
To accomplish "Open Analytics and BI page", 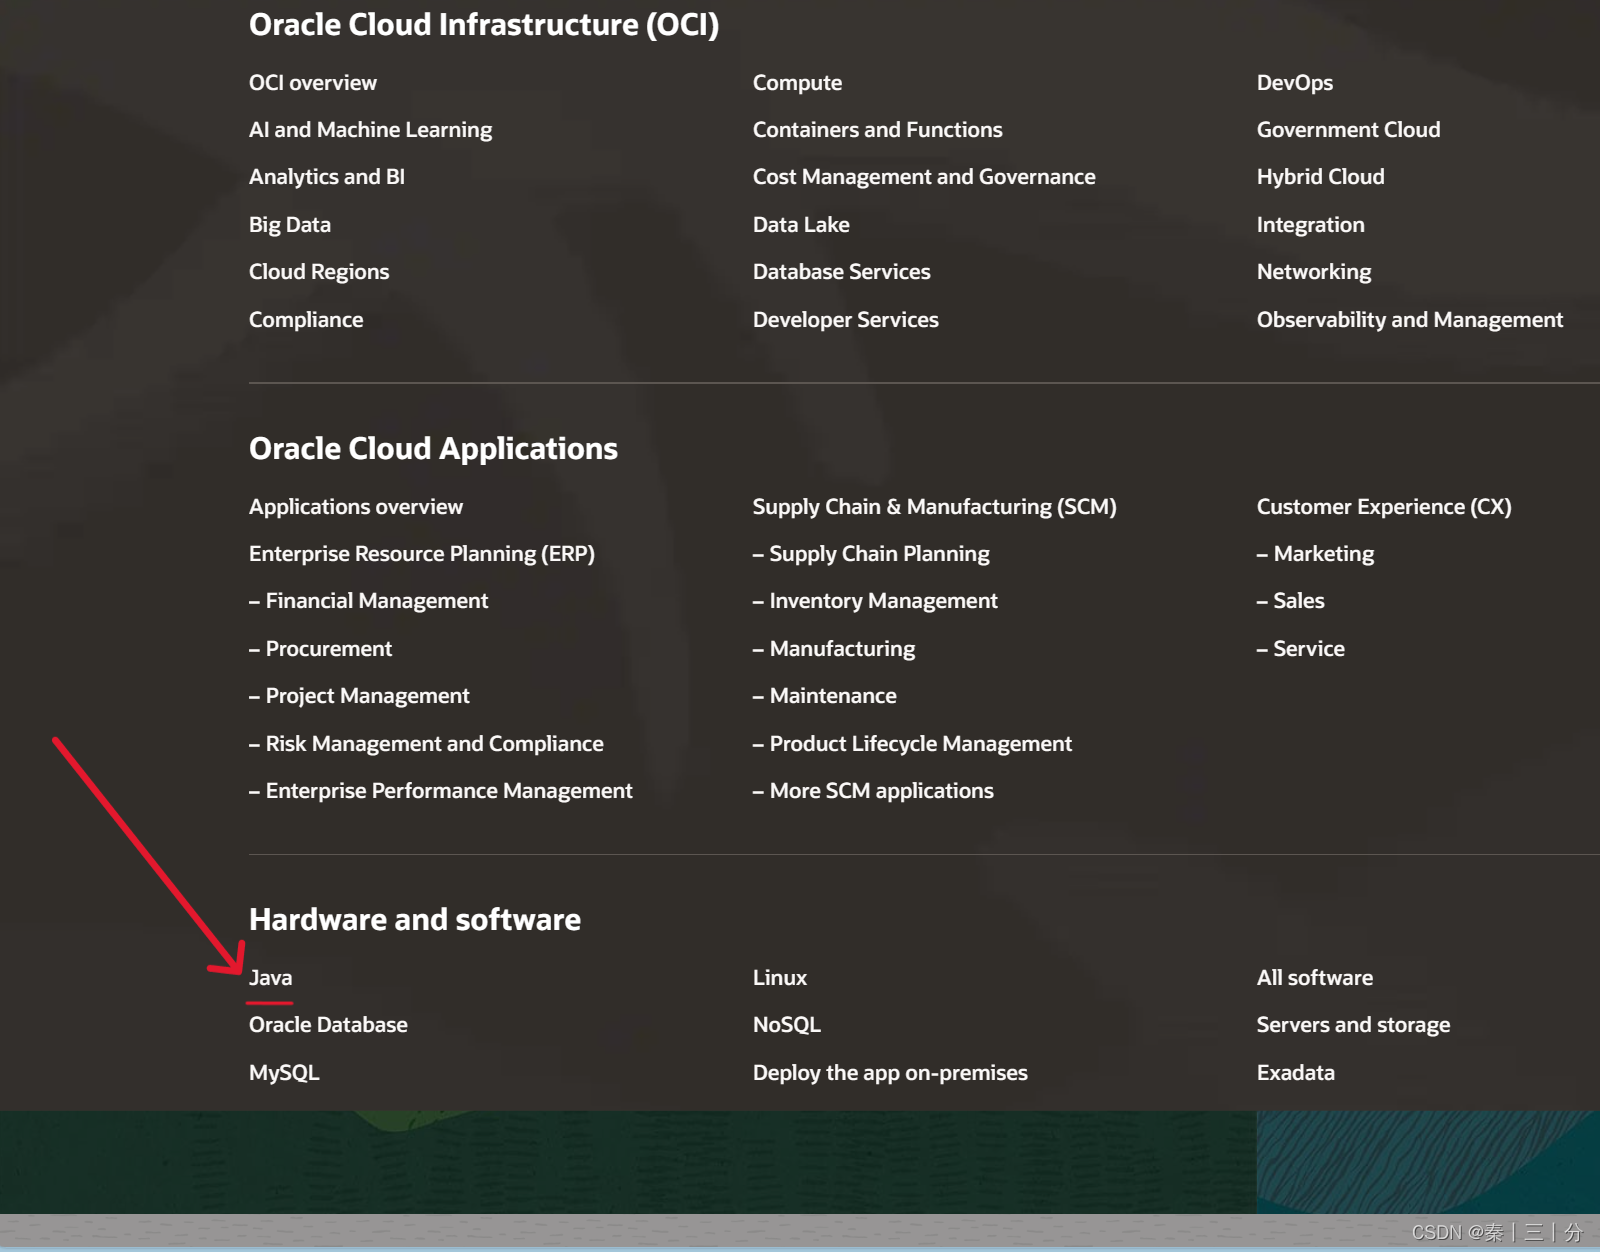I will 327,177.
